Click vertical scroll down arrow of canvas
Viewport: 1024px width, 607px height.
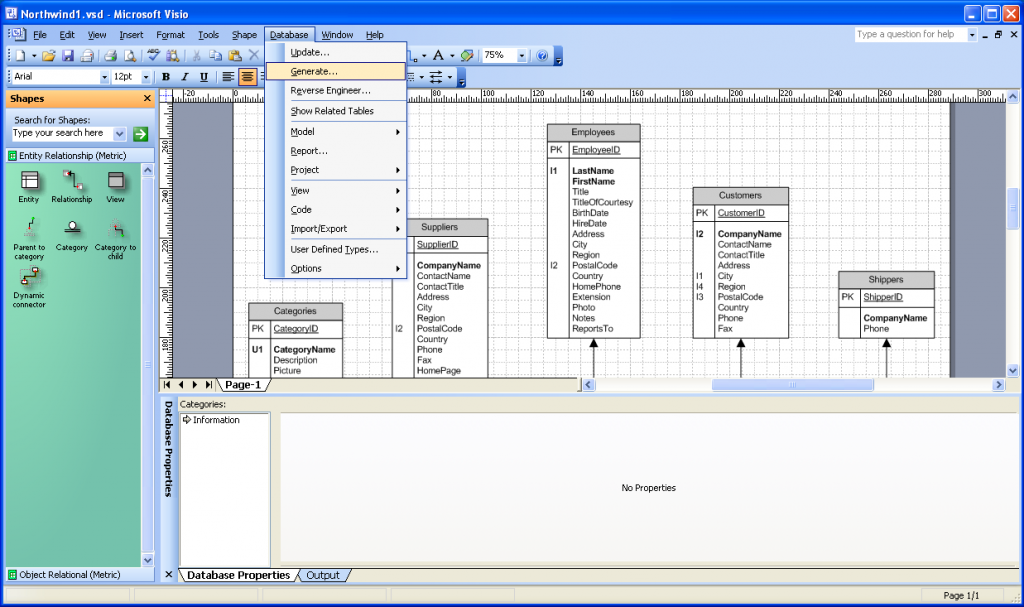[x=1012, y=370]
